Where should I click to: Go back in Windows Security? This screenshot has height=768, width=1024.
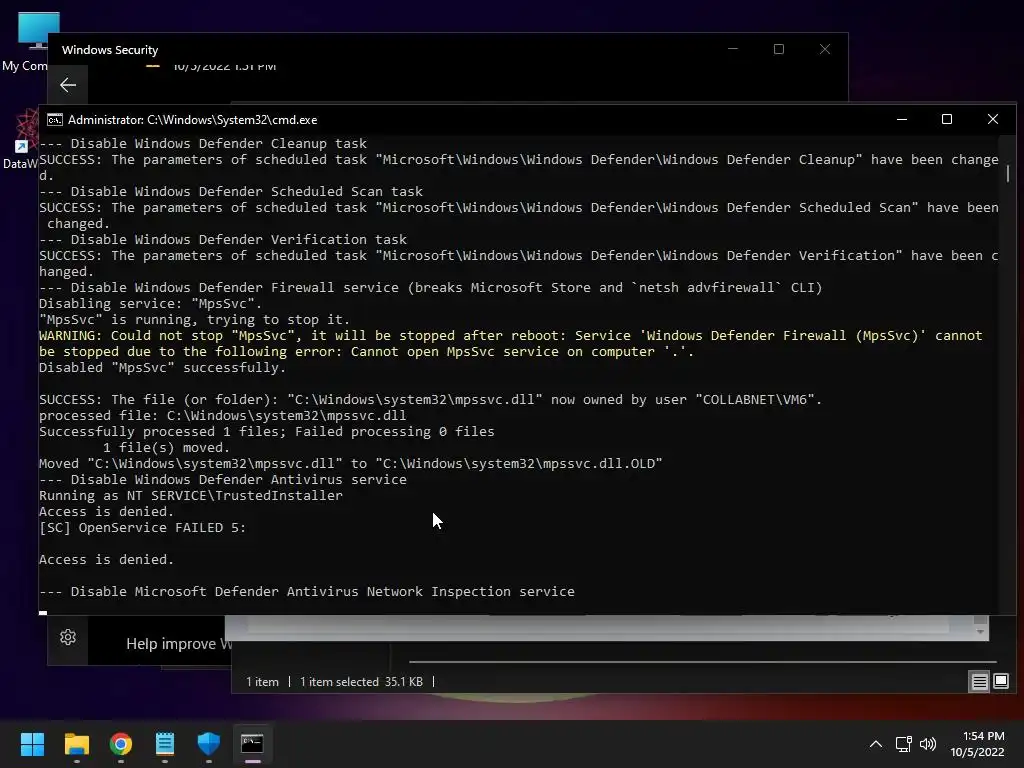pos(68,85)
